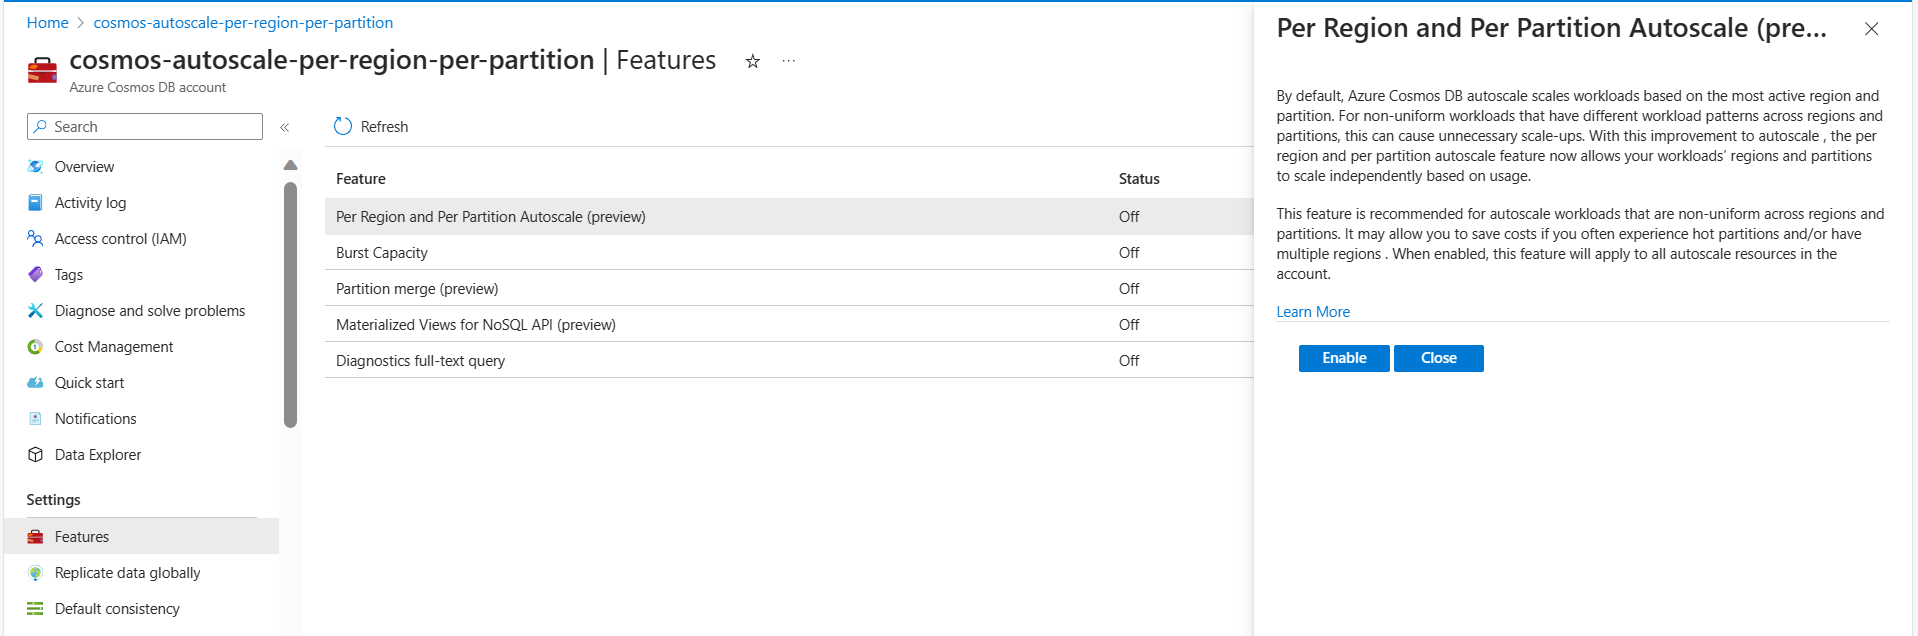The image size is (1918, 636).
Task: Select Replicate data globally menu item
Action: coord(127,573)
